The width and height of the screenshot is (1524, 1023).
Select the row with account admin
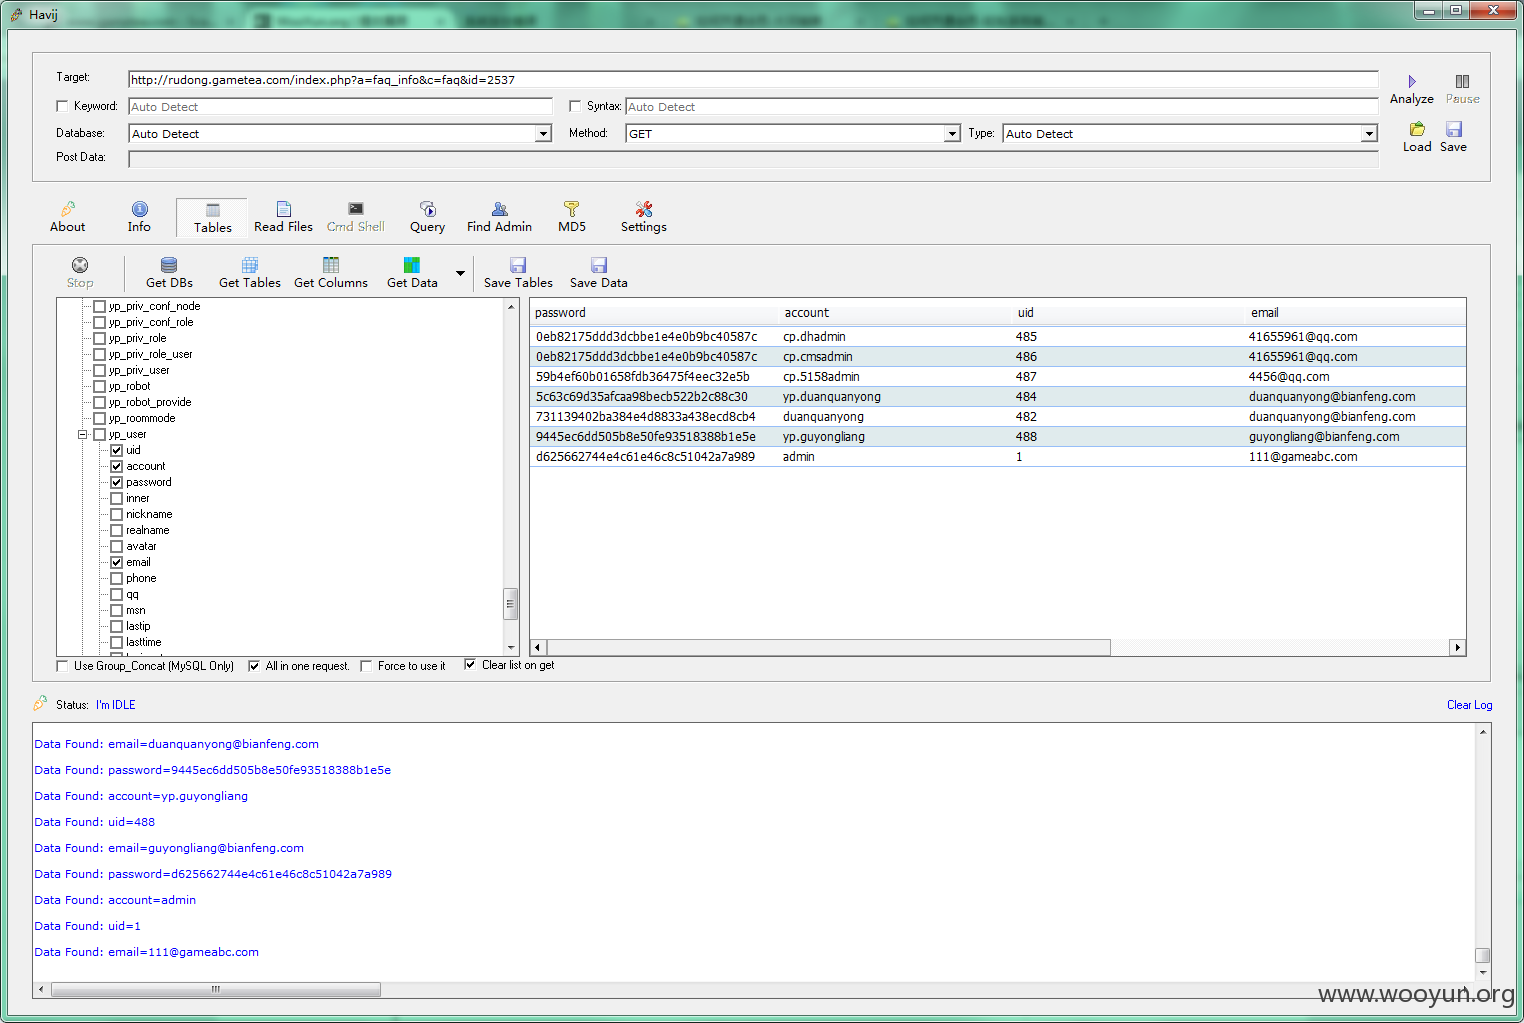[998, 457]
